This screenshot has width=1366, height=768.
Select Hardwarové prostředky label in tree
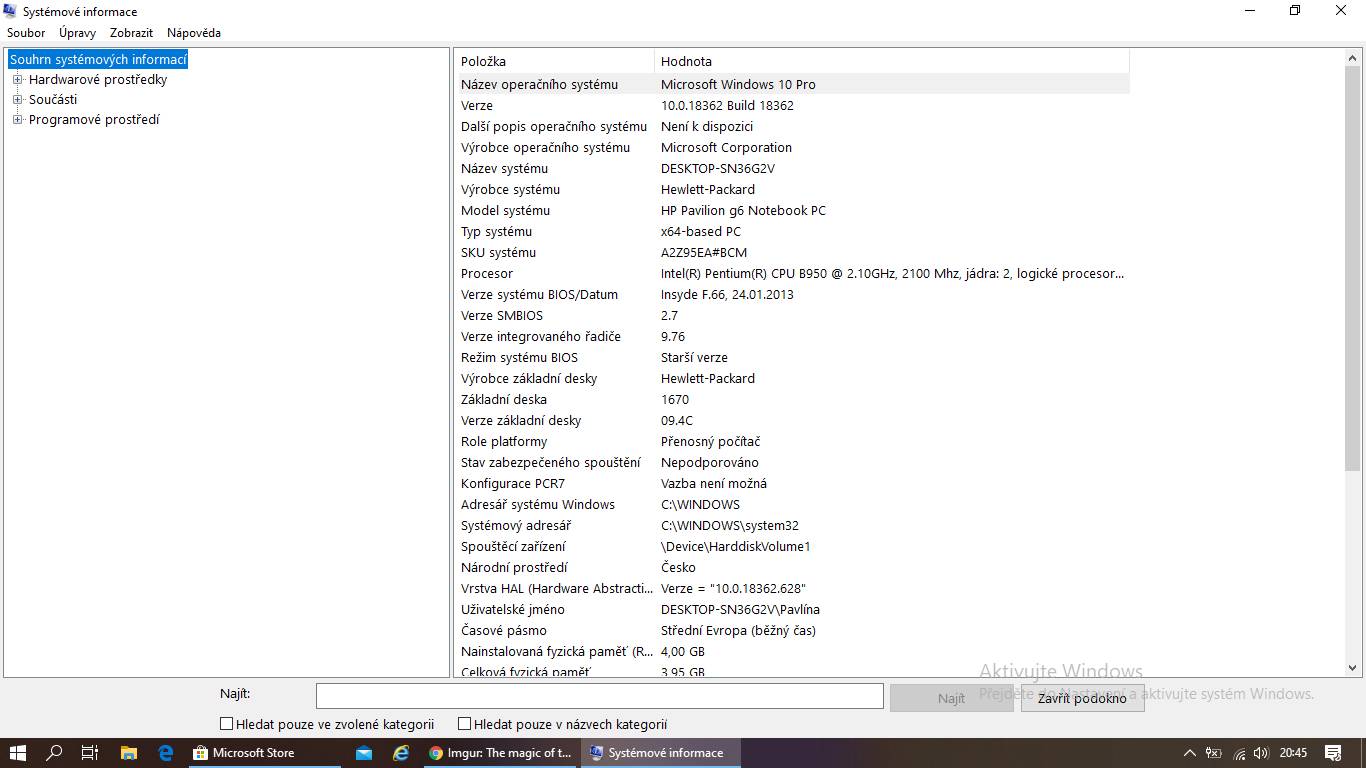98,80
